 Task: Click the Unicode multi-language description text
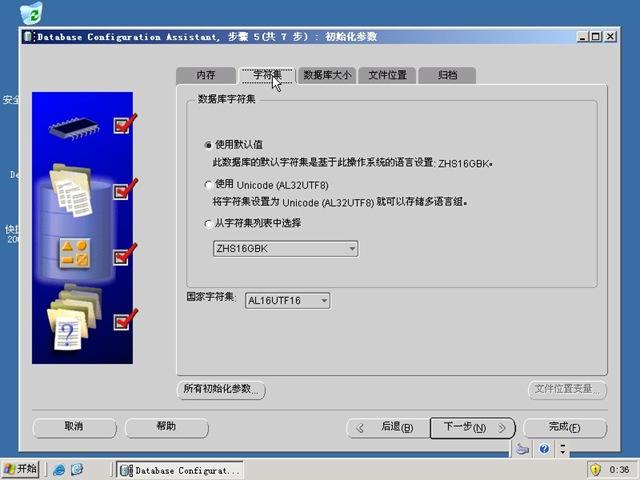point(340,202)
